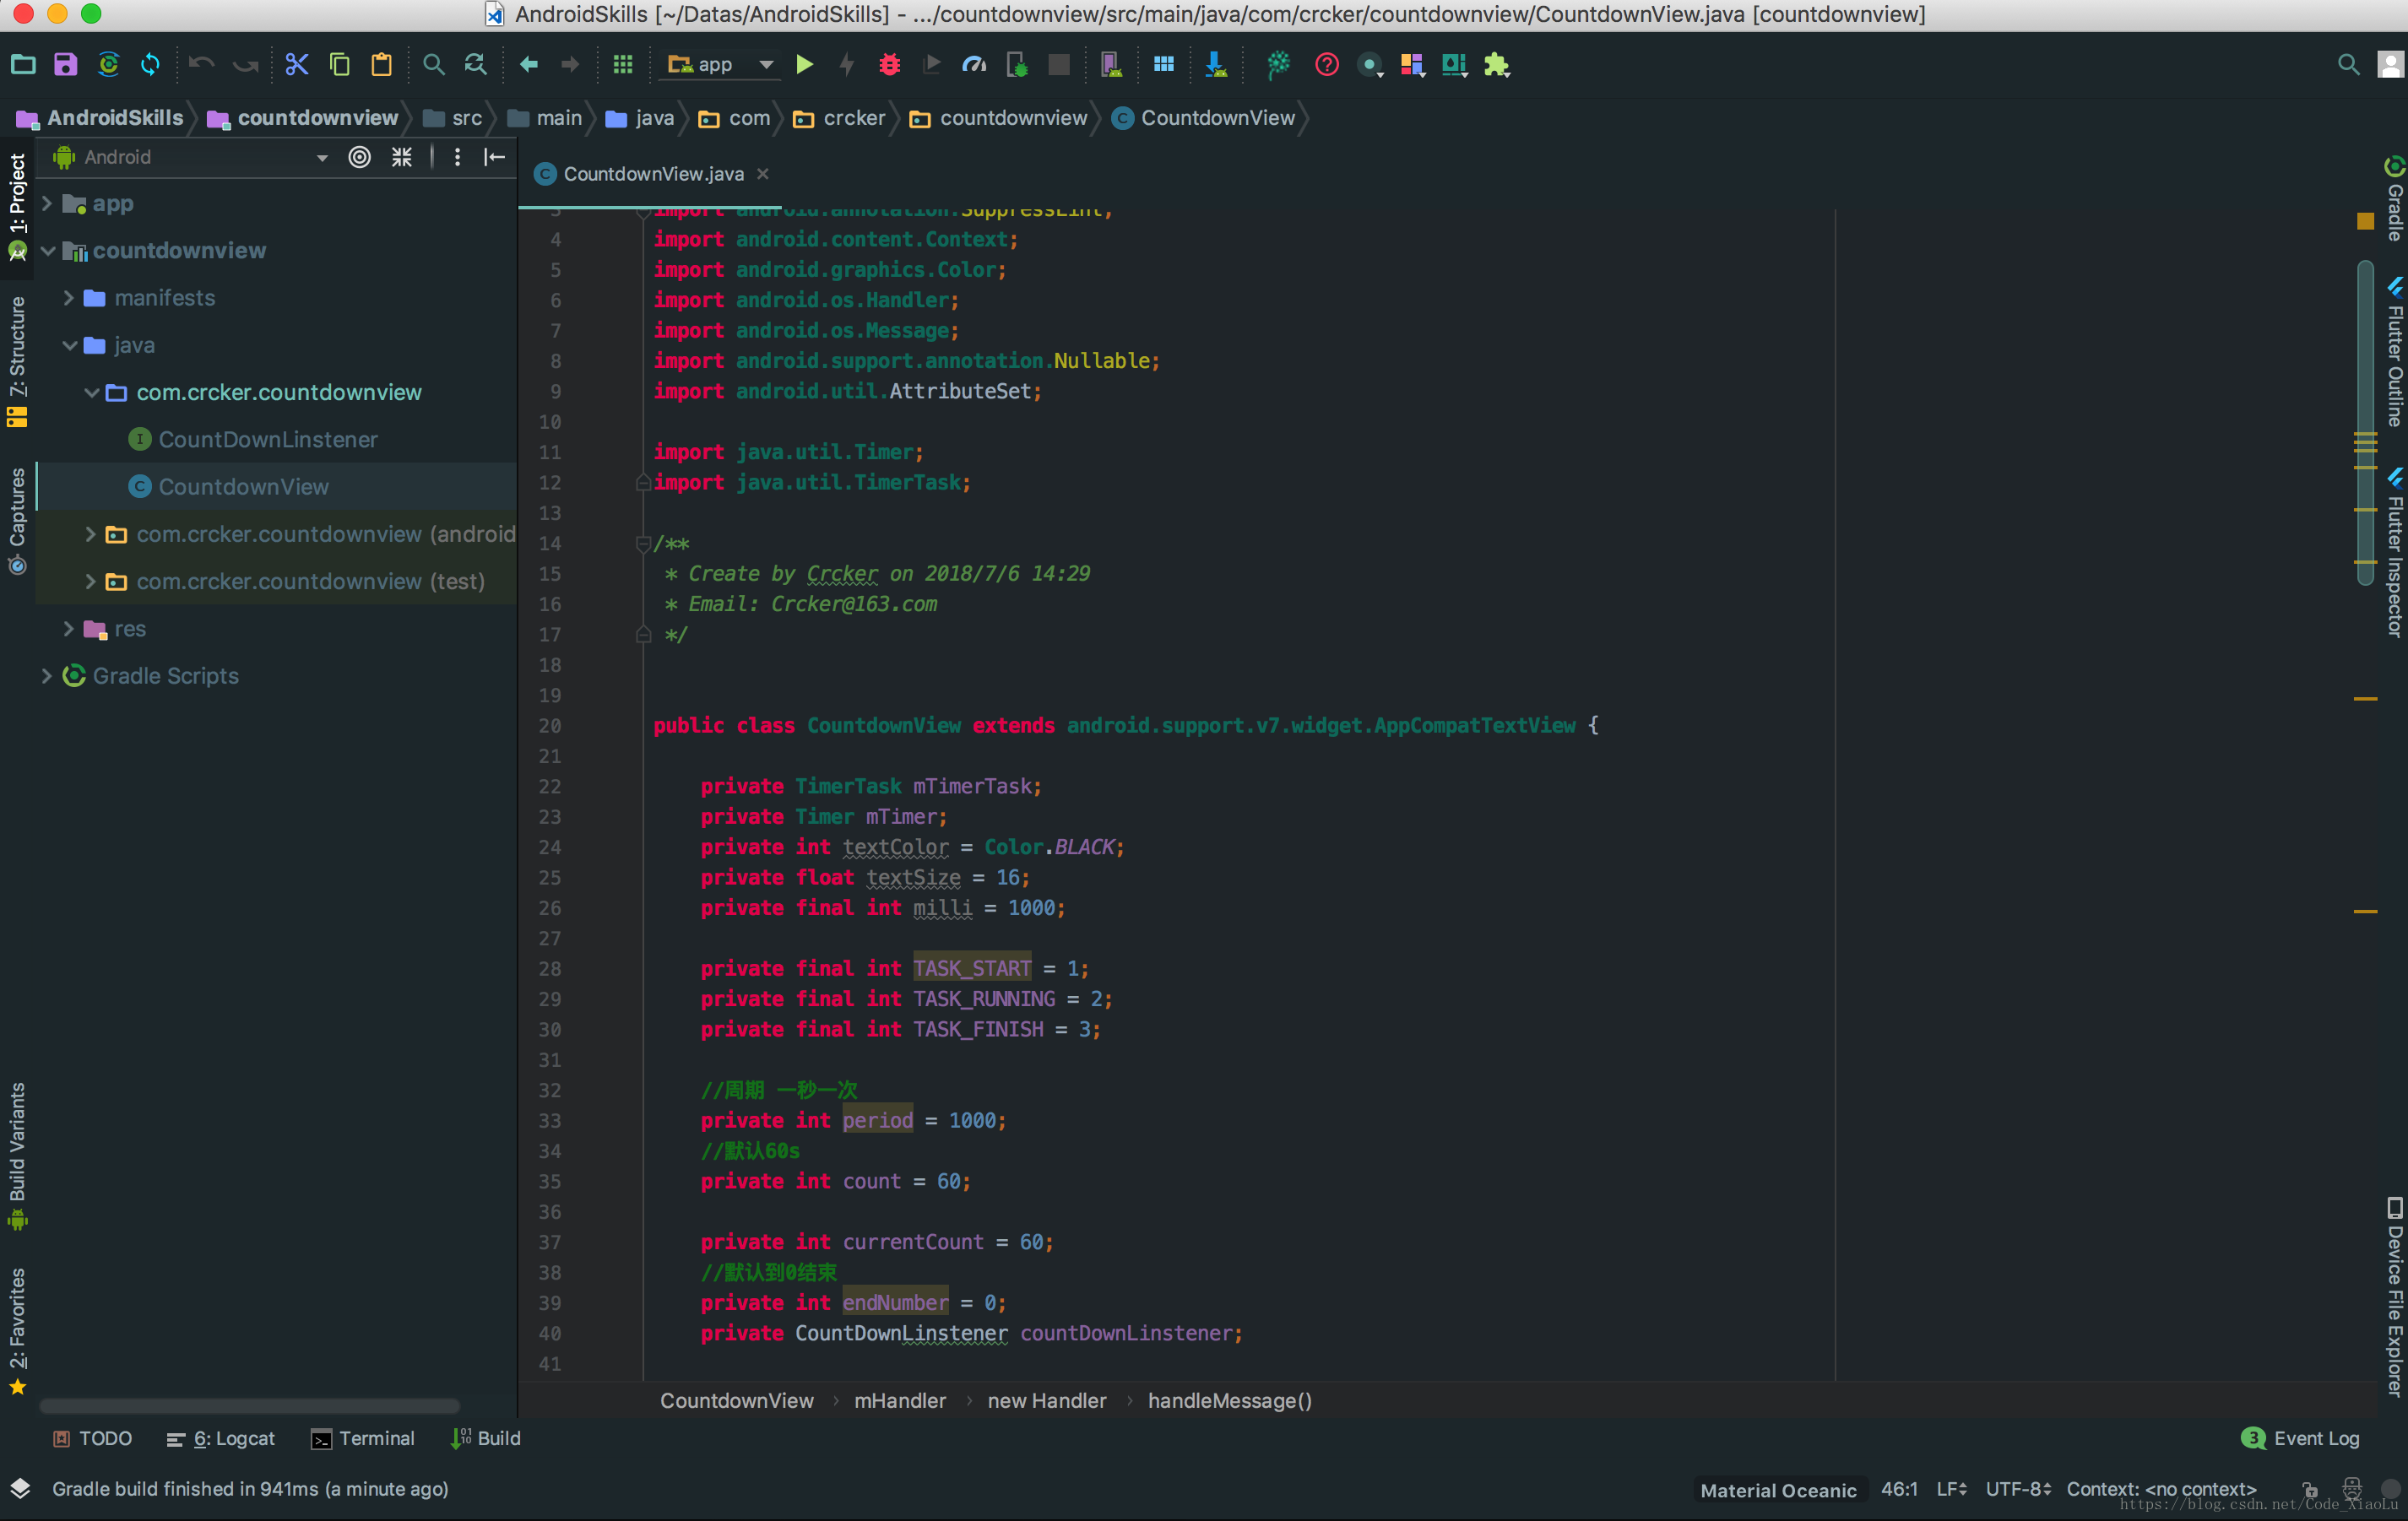Click the red Debug bug icon
Viewport: 2408px width, 1521px height.
pyautogui.click(x=889, y=65)
